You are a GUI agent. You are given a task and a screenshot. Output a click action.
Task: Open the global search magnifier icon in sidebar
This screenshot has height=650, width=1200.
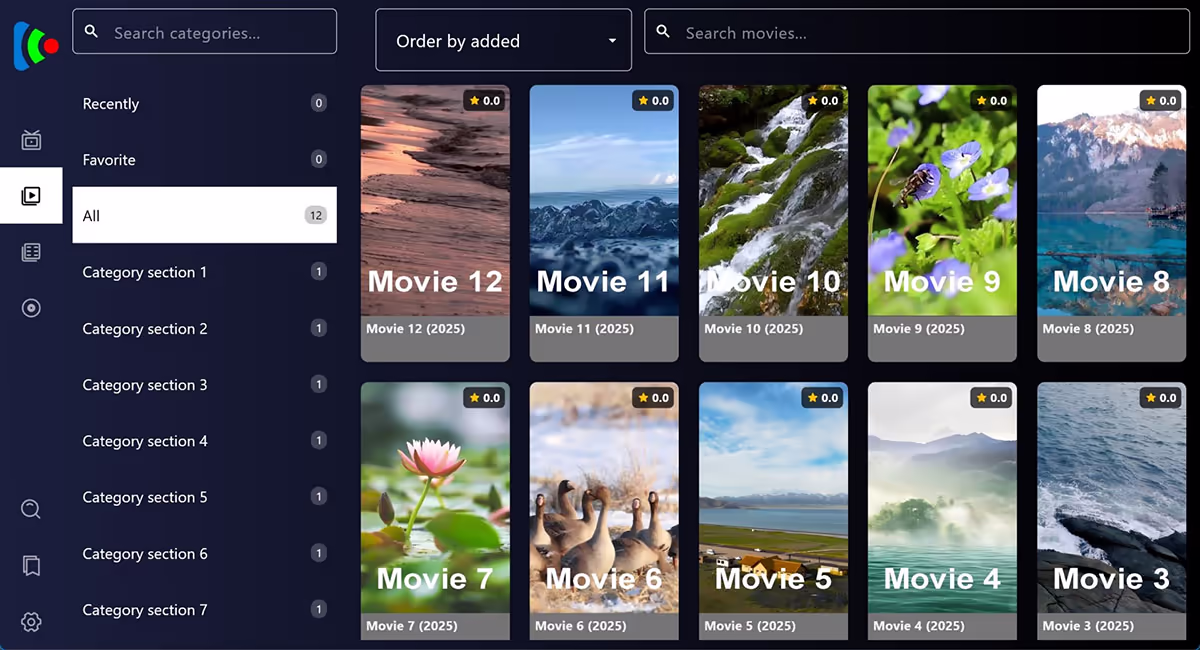coord(31,510)
